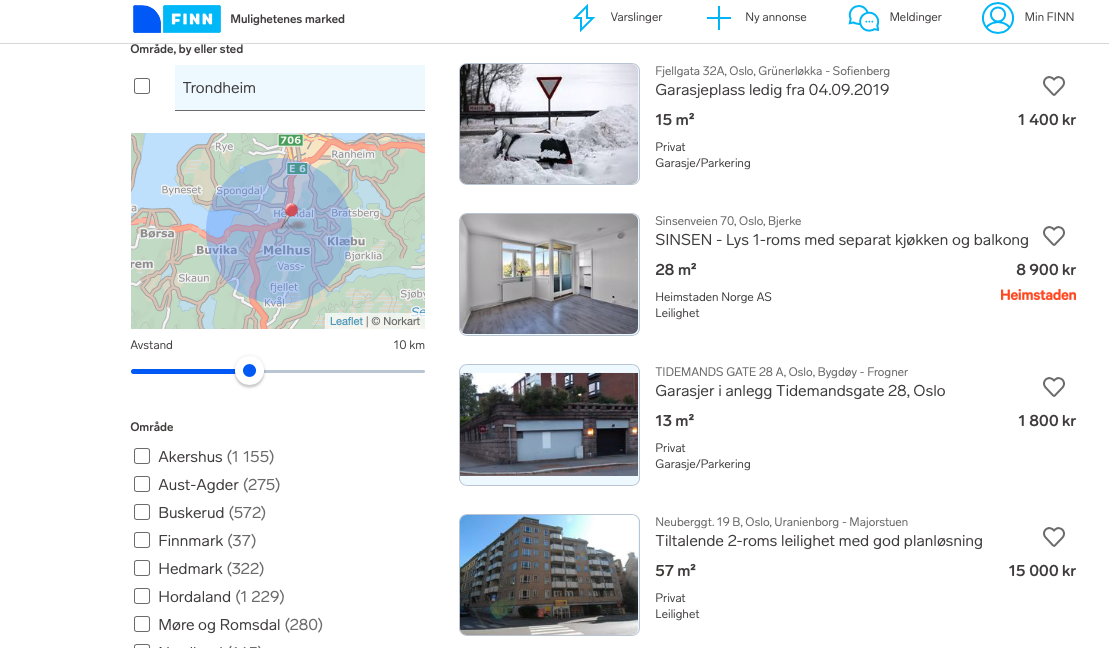Follow the Leaflet attribution link
This screenshot has width=1109, height=648.
coord(346,321)
